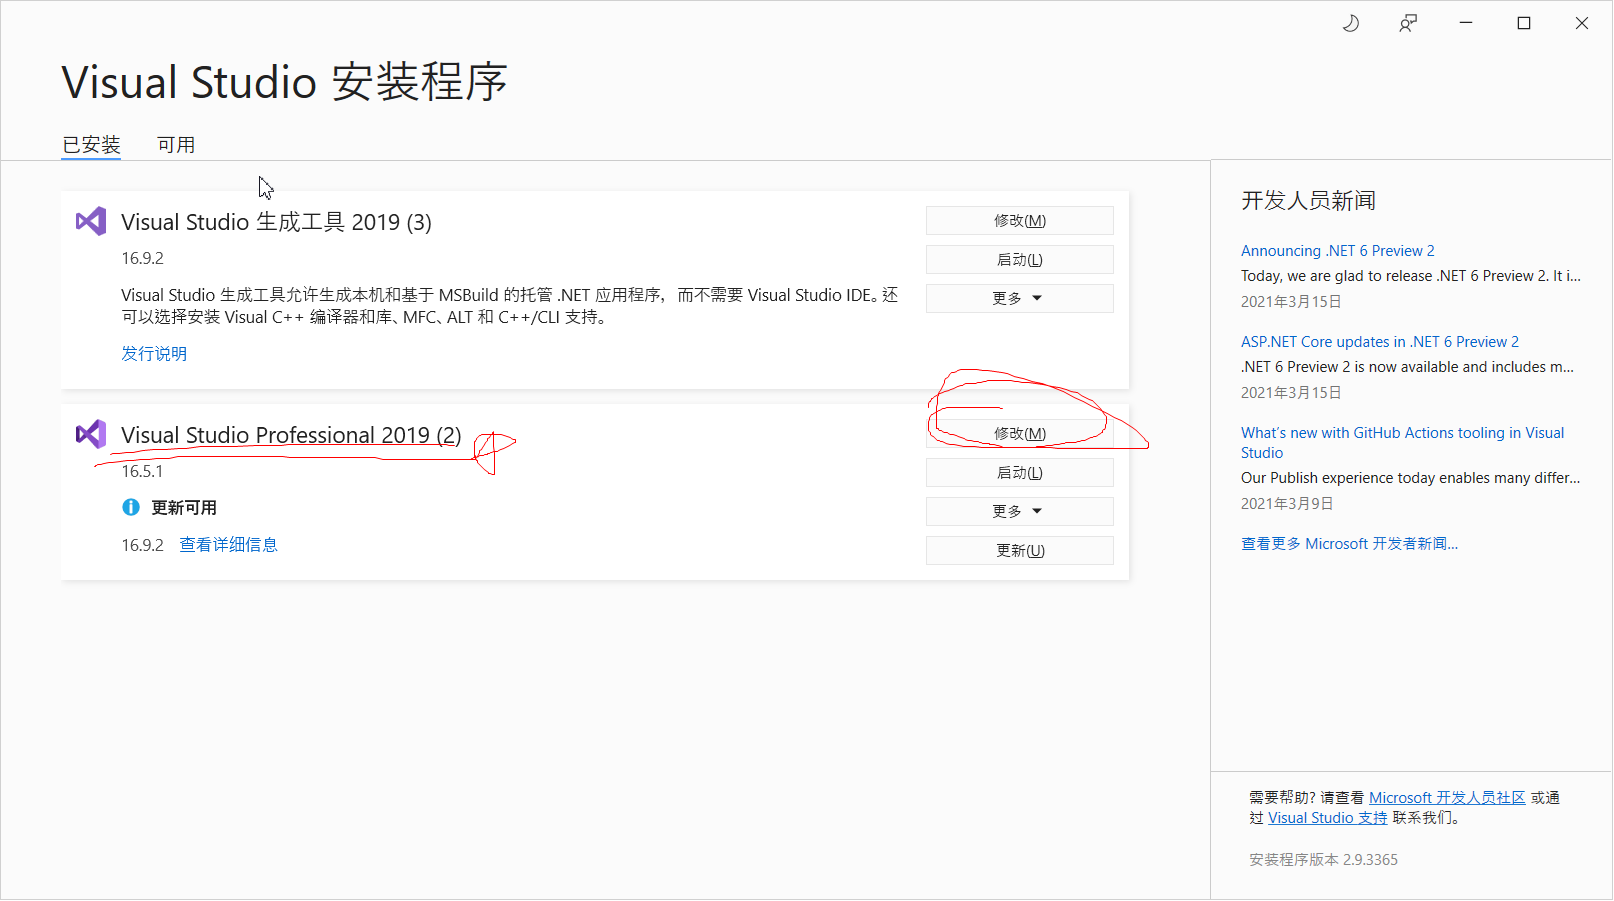Click the Visual Studio Build Tools logo icon

(x=91, y=221)
